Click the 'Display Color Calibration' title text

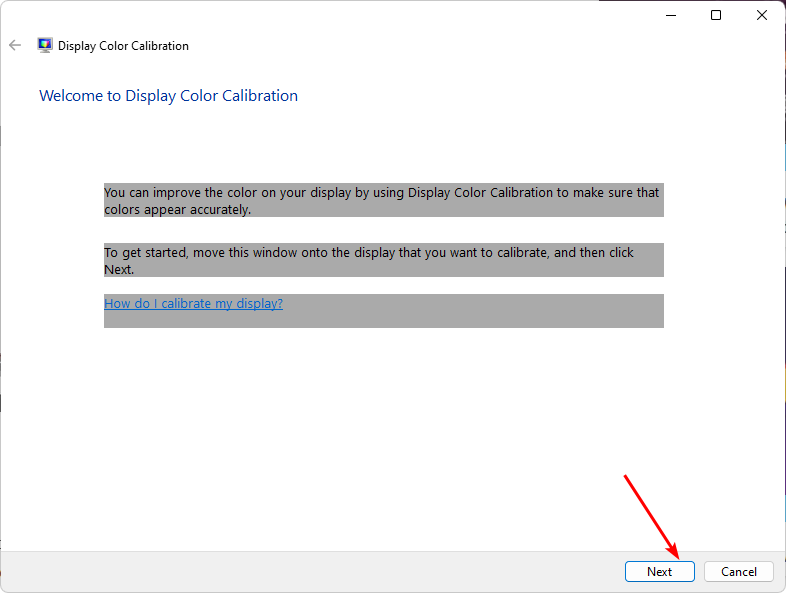click(123, 46)
